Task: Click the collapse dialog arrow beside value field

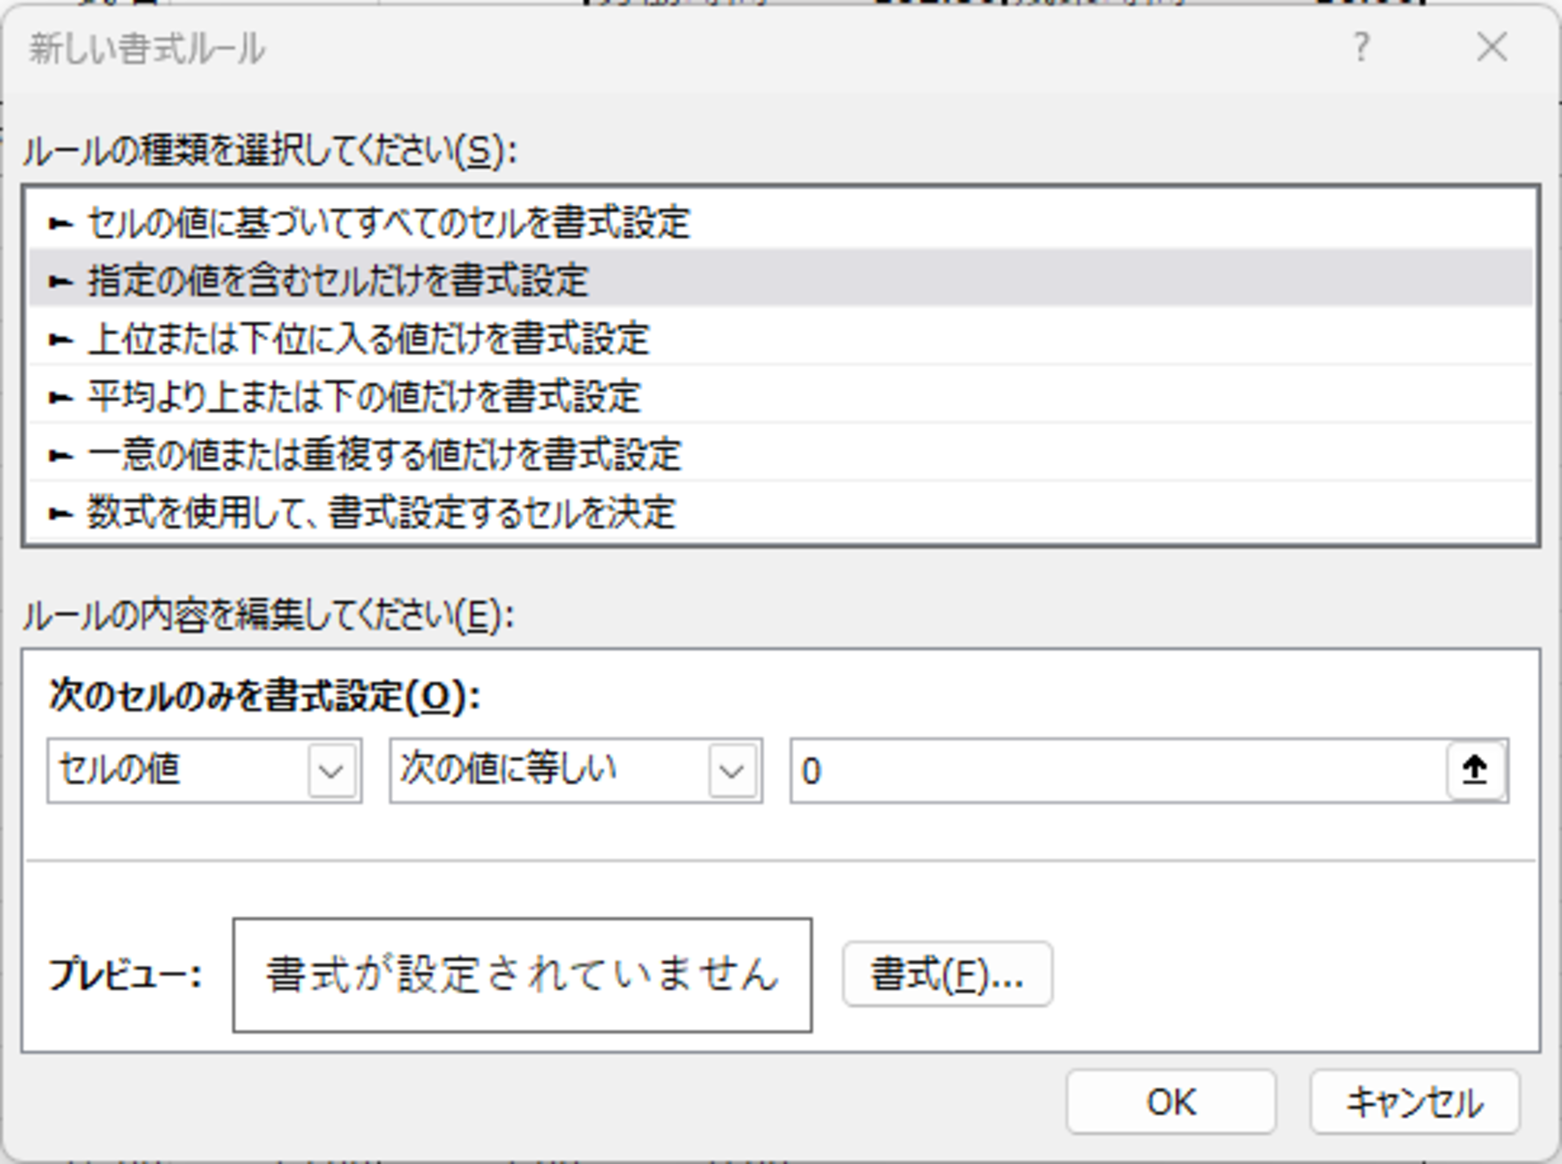Action: [x=1475, y=770]
